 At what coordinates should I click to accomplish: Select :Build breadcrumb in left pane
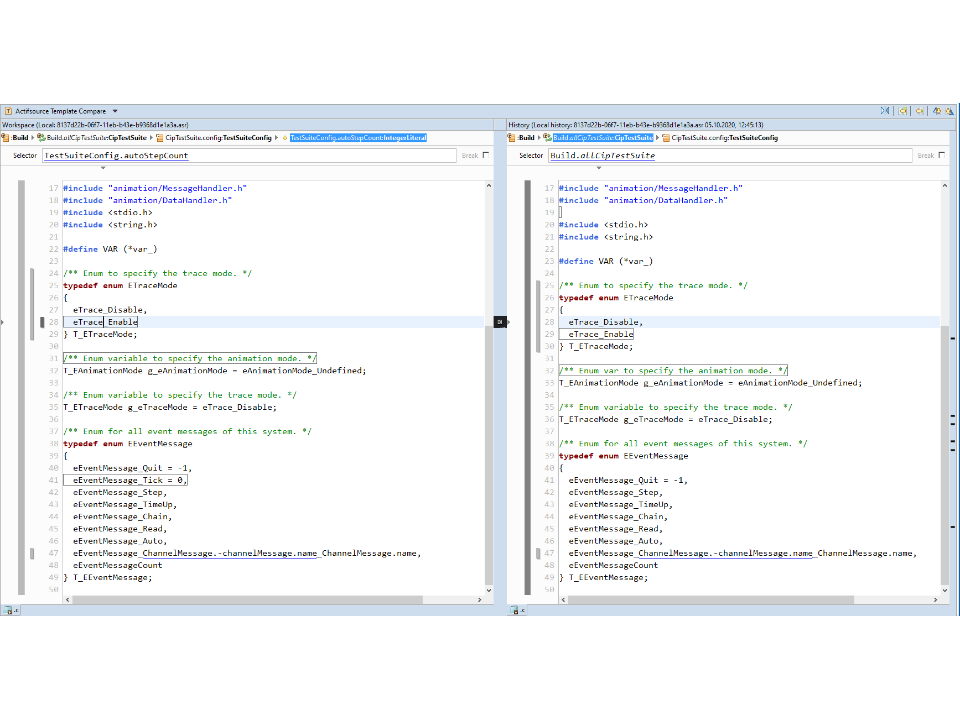(x=20, y=137)
